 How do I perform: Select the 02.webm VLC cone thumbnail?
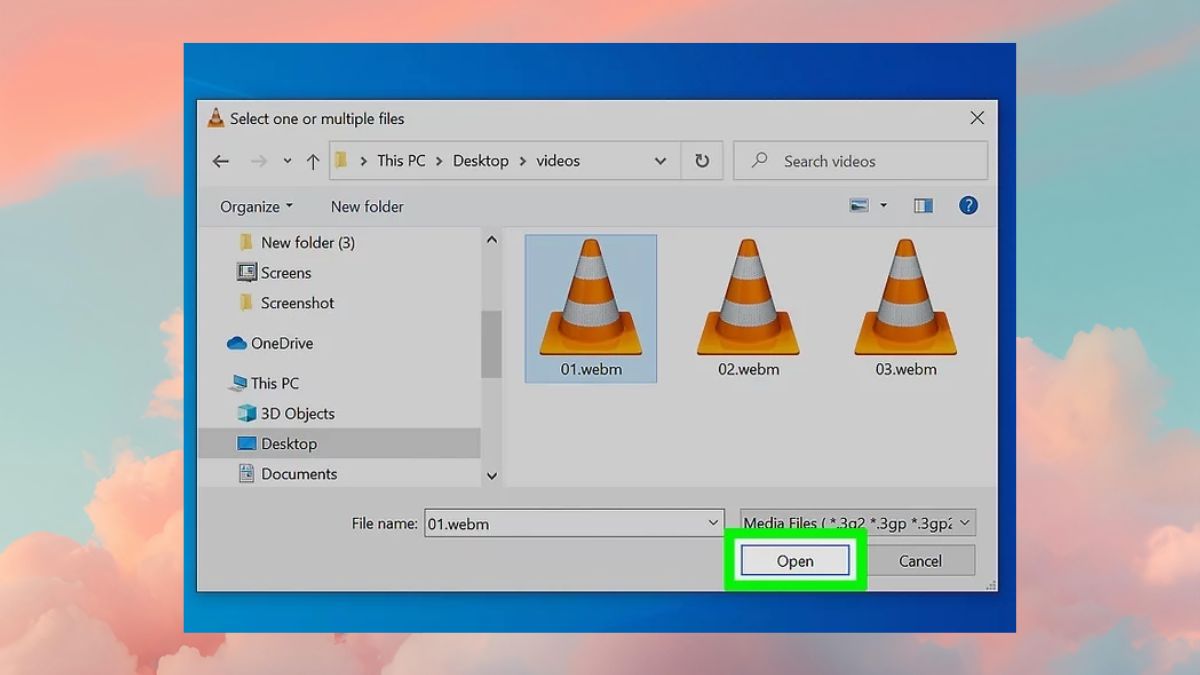[748, 297]
